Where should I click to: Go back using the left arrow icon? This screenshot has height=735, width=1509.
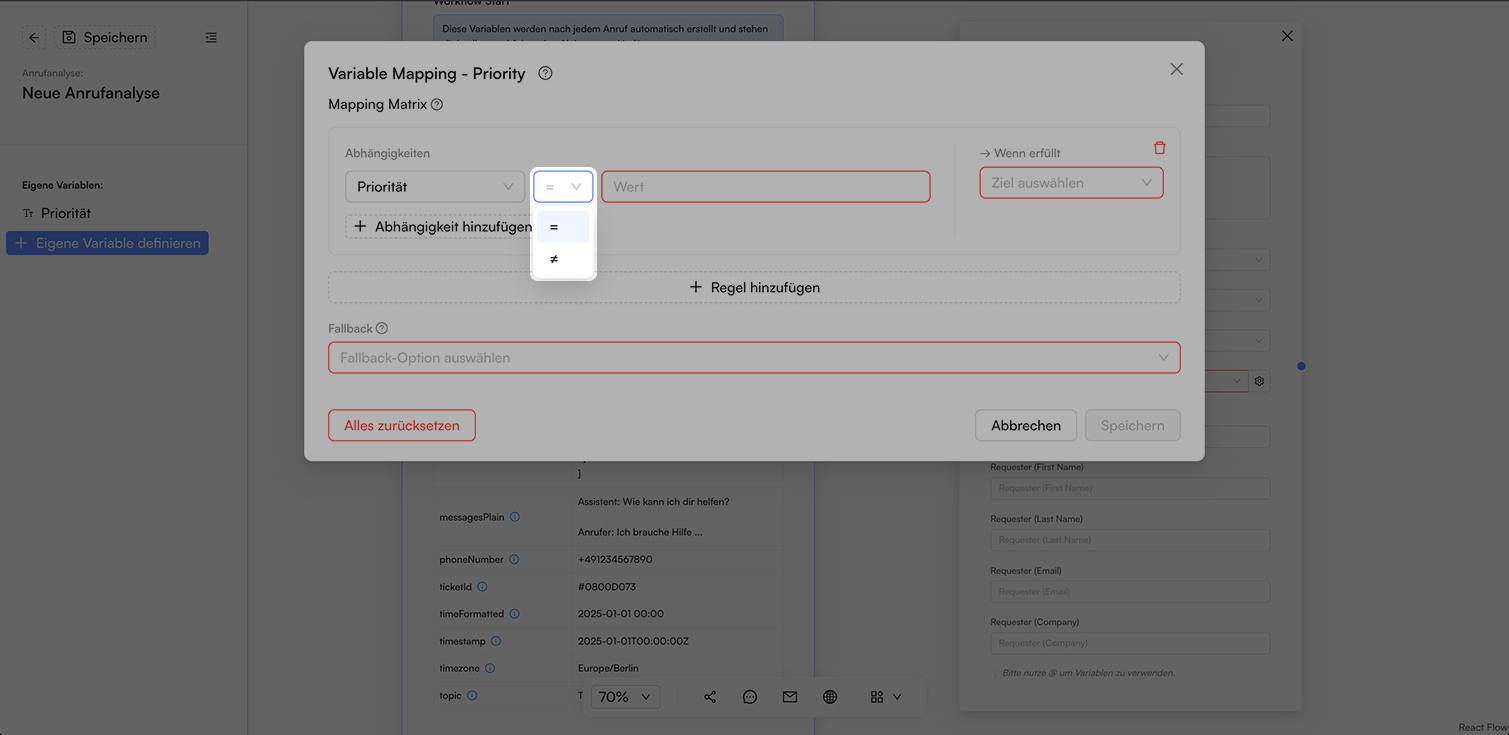point(34,38)
